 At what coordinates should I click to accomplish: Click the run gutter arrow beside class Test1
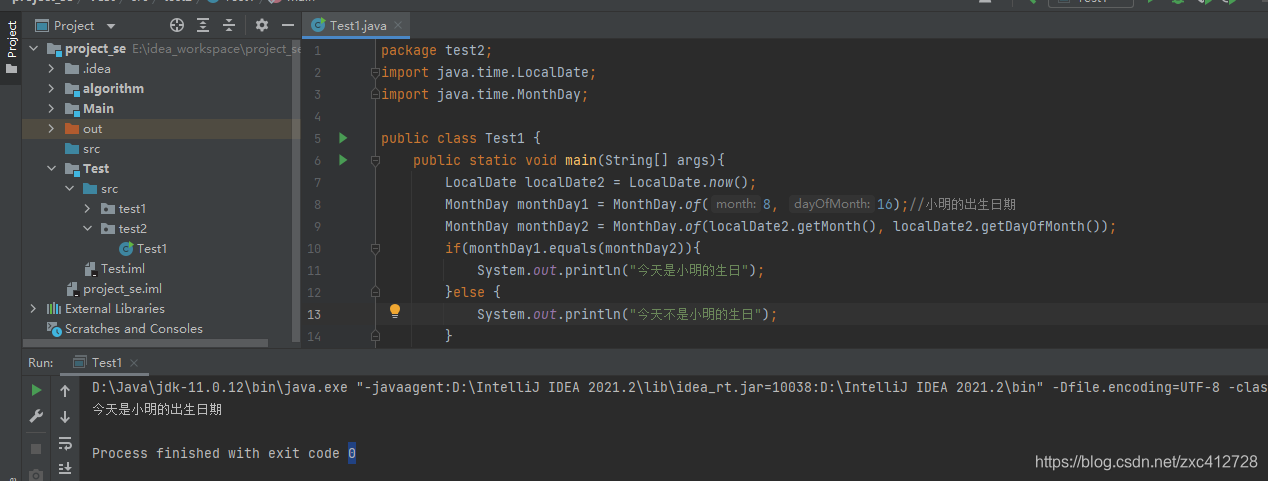[x=343, y=138]
